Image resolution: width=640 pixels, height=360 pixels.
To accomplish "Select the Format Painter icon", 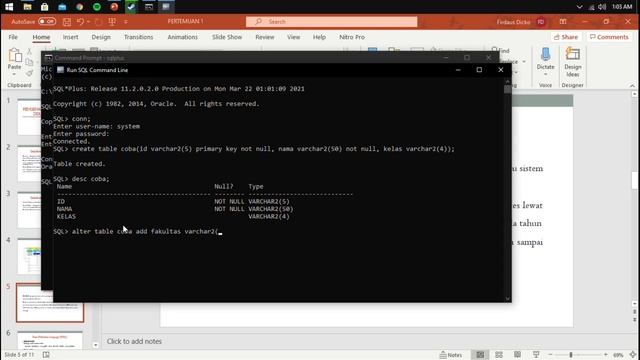I will click(29, 73).
